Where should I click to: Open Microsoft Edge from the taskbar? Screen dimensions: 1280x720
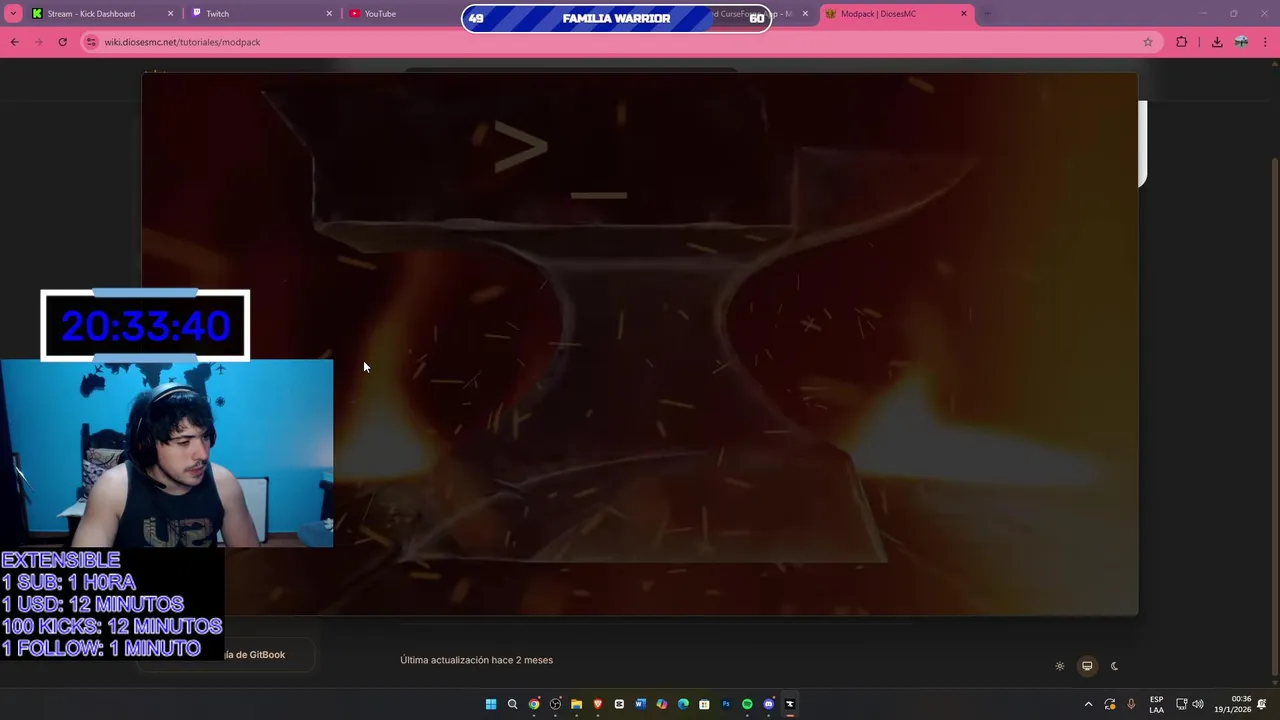pyautogui.click(x=683, y=704)
